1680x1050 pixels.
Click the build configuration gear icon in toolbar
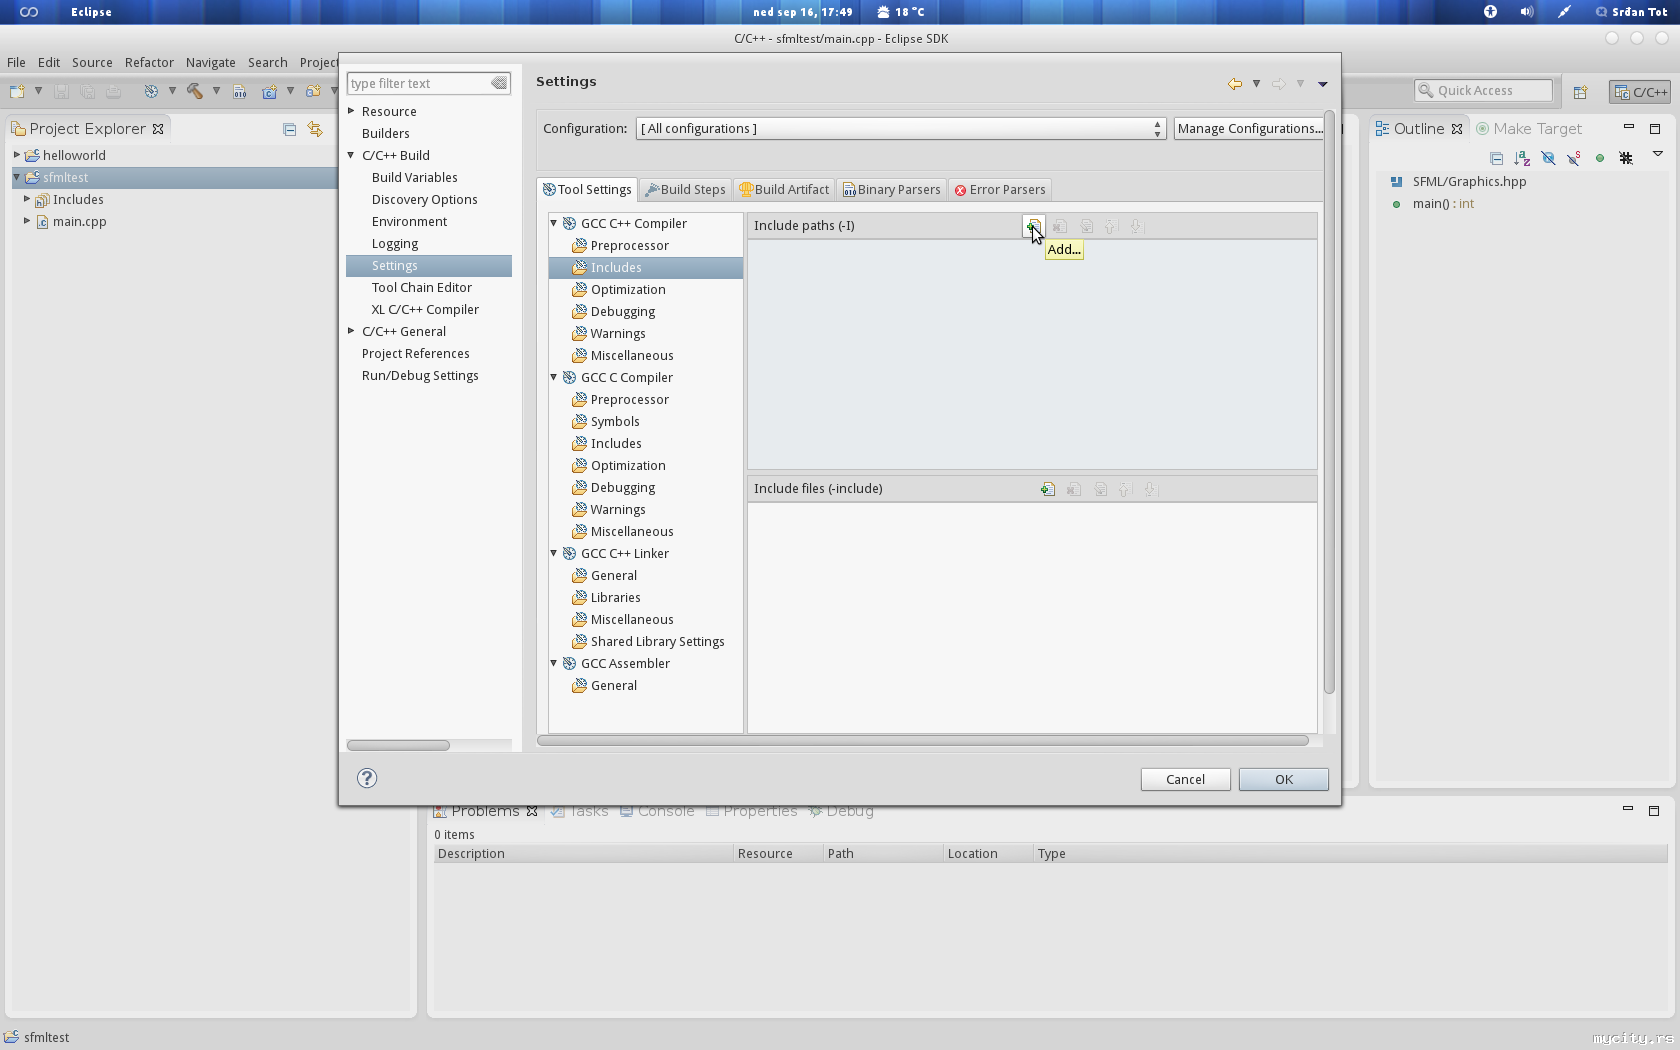pos(151,91)
